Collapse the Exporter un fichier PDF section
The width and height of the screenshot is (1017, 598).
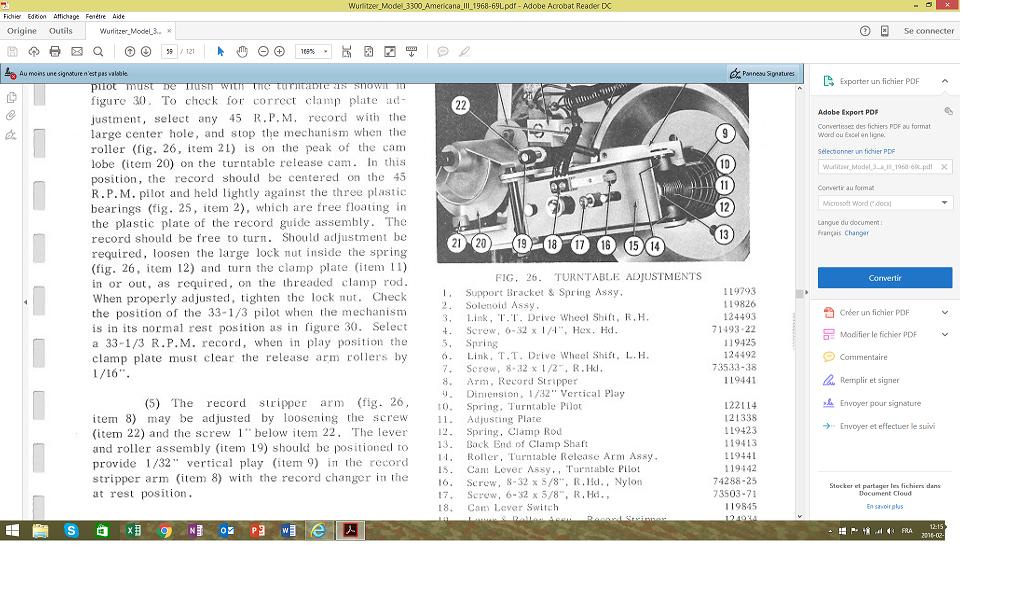pos(944,81)
